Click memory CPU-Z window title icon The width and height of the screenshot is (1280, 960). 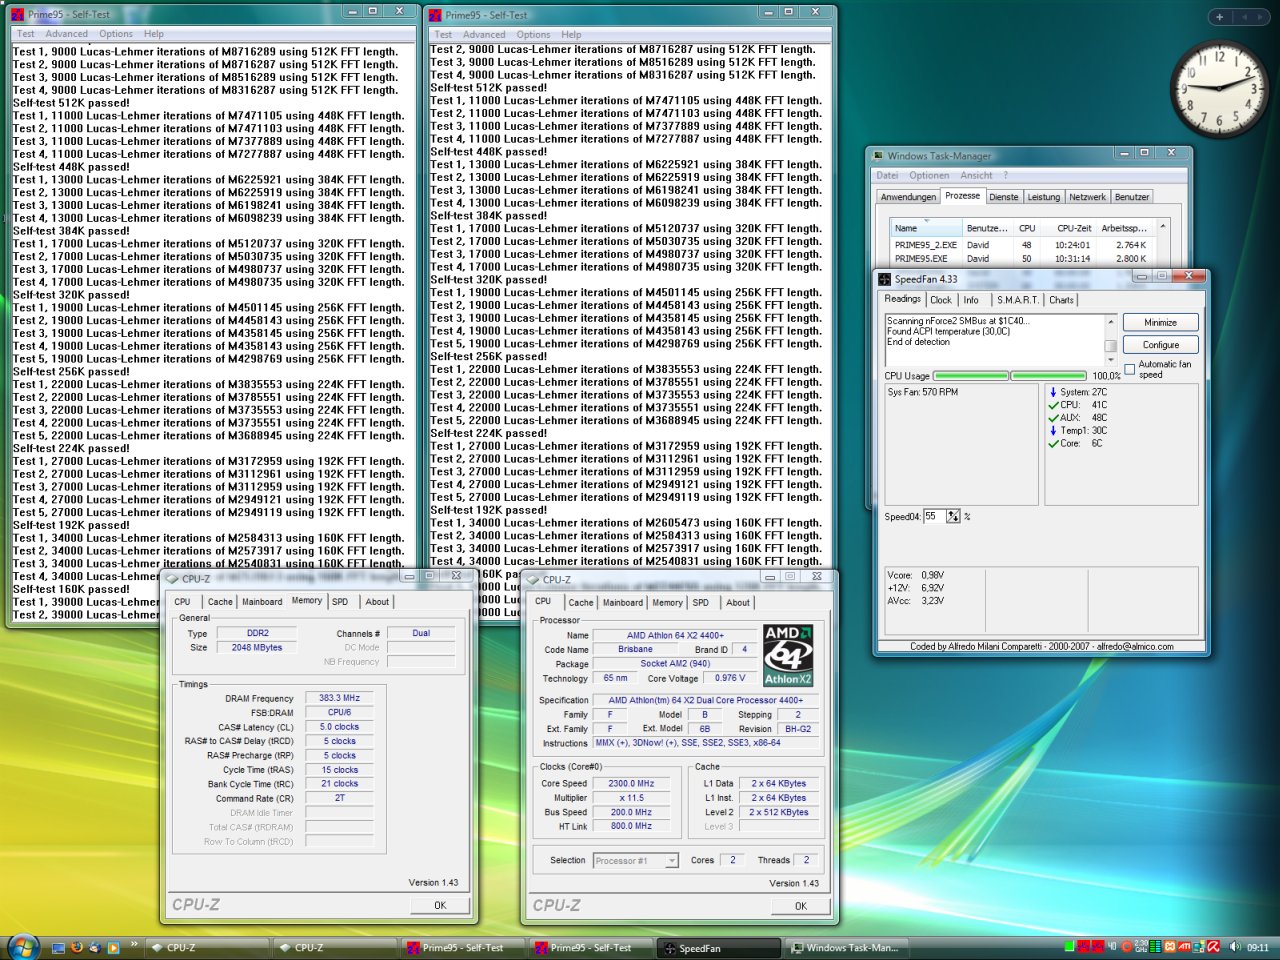click(172, 578)
